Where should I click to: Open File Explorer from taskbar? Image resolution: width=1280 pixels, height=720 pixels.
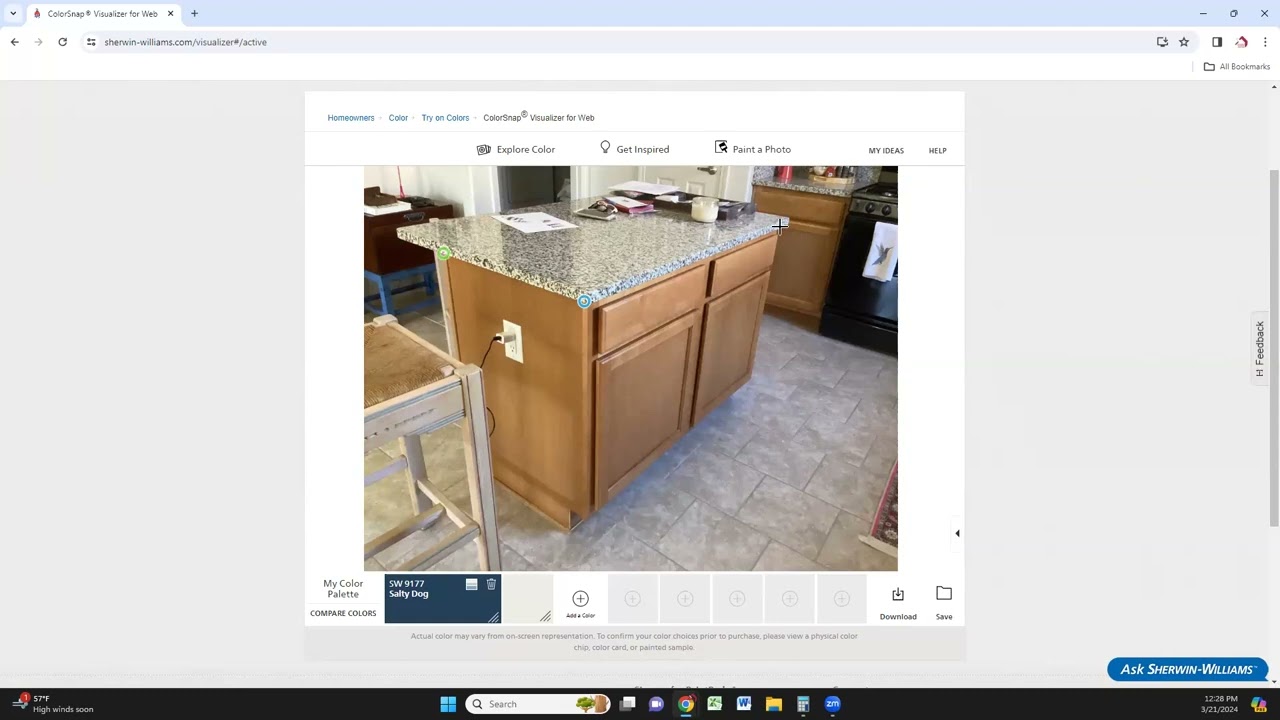point(774,704)
